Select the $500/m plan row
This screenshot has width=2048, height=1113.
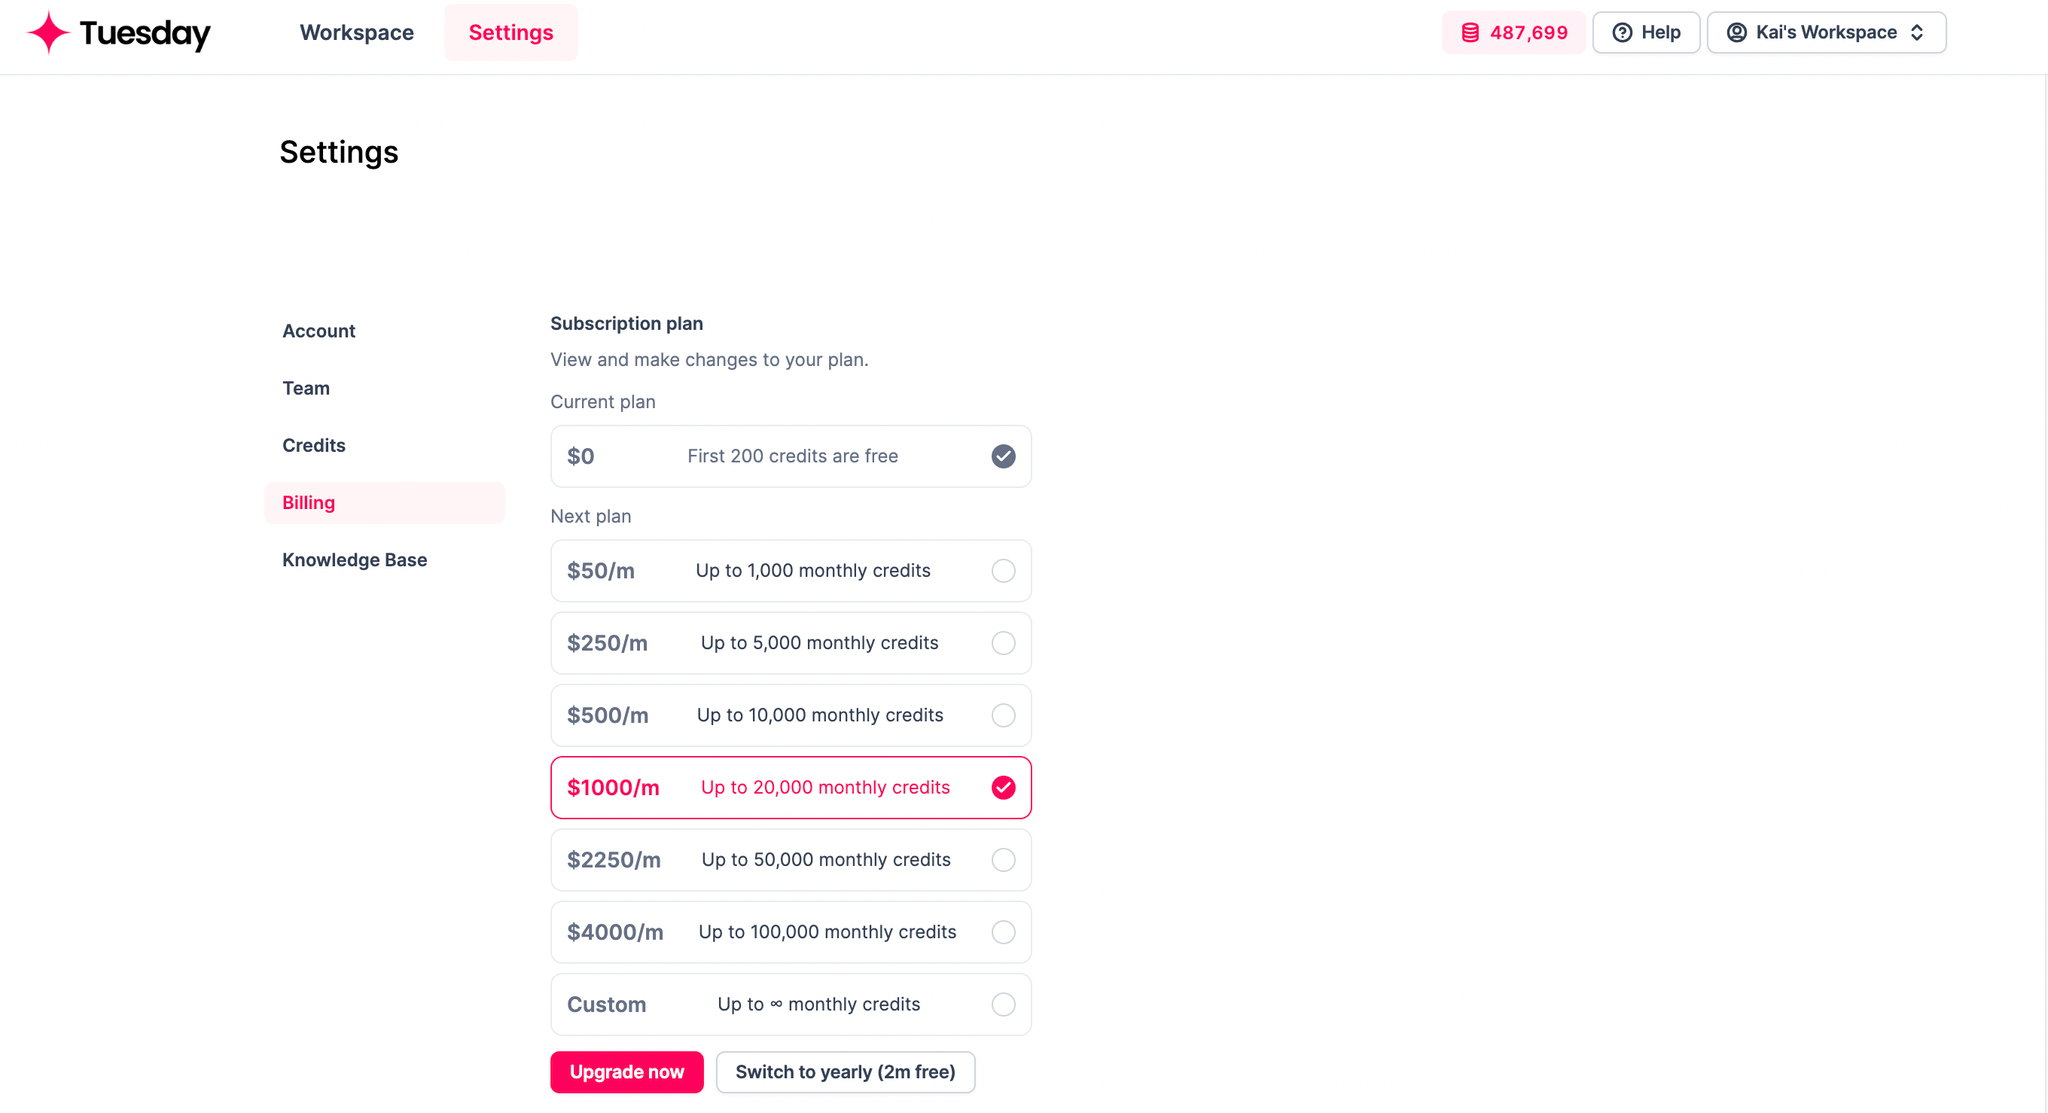tap(791, 715)
